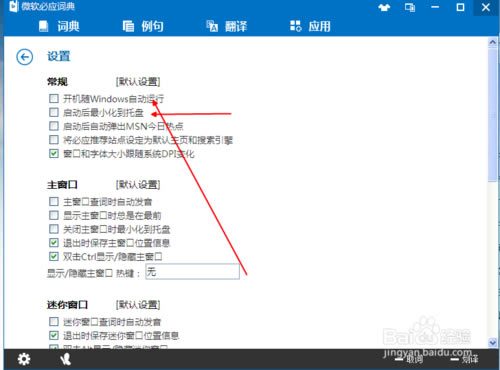Toggle 取词 button in bottom bar
The image size is (500, 370).
click(x=409, y=359)
